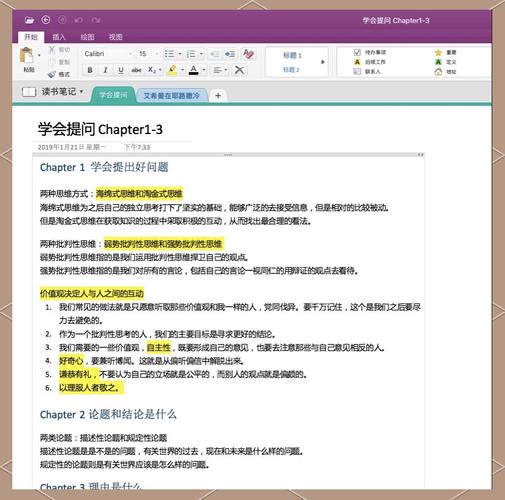Click the page title 学会提问 Chapter1-3
Image resolution: width=505 pixels, height=500 pixels.
(x=100, y=129)
